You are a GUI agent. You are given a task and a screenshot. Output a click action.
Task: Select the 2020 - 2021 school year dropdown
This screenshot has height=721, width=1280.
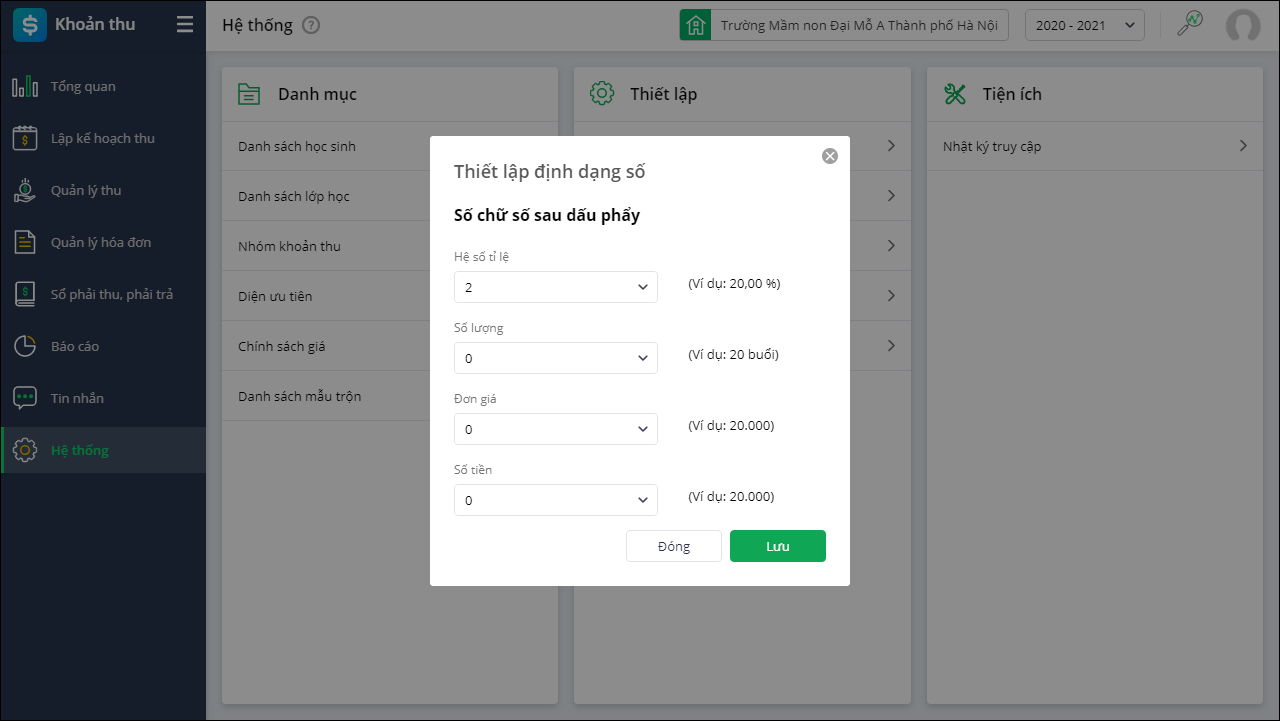pos(1084,26)
